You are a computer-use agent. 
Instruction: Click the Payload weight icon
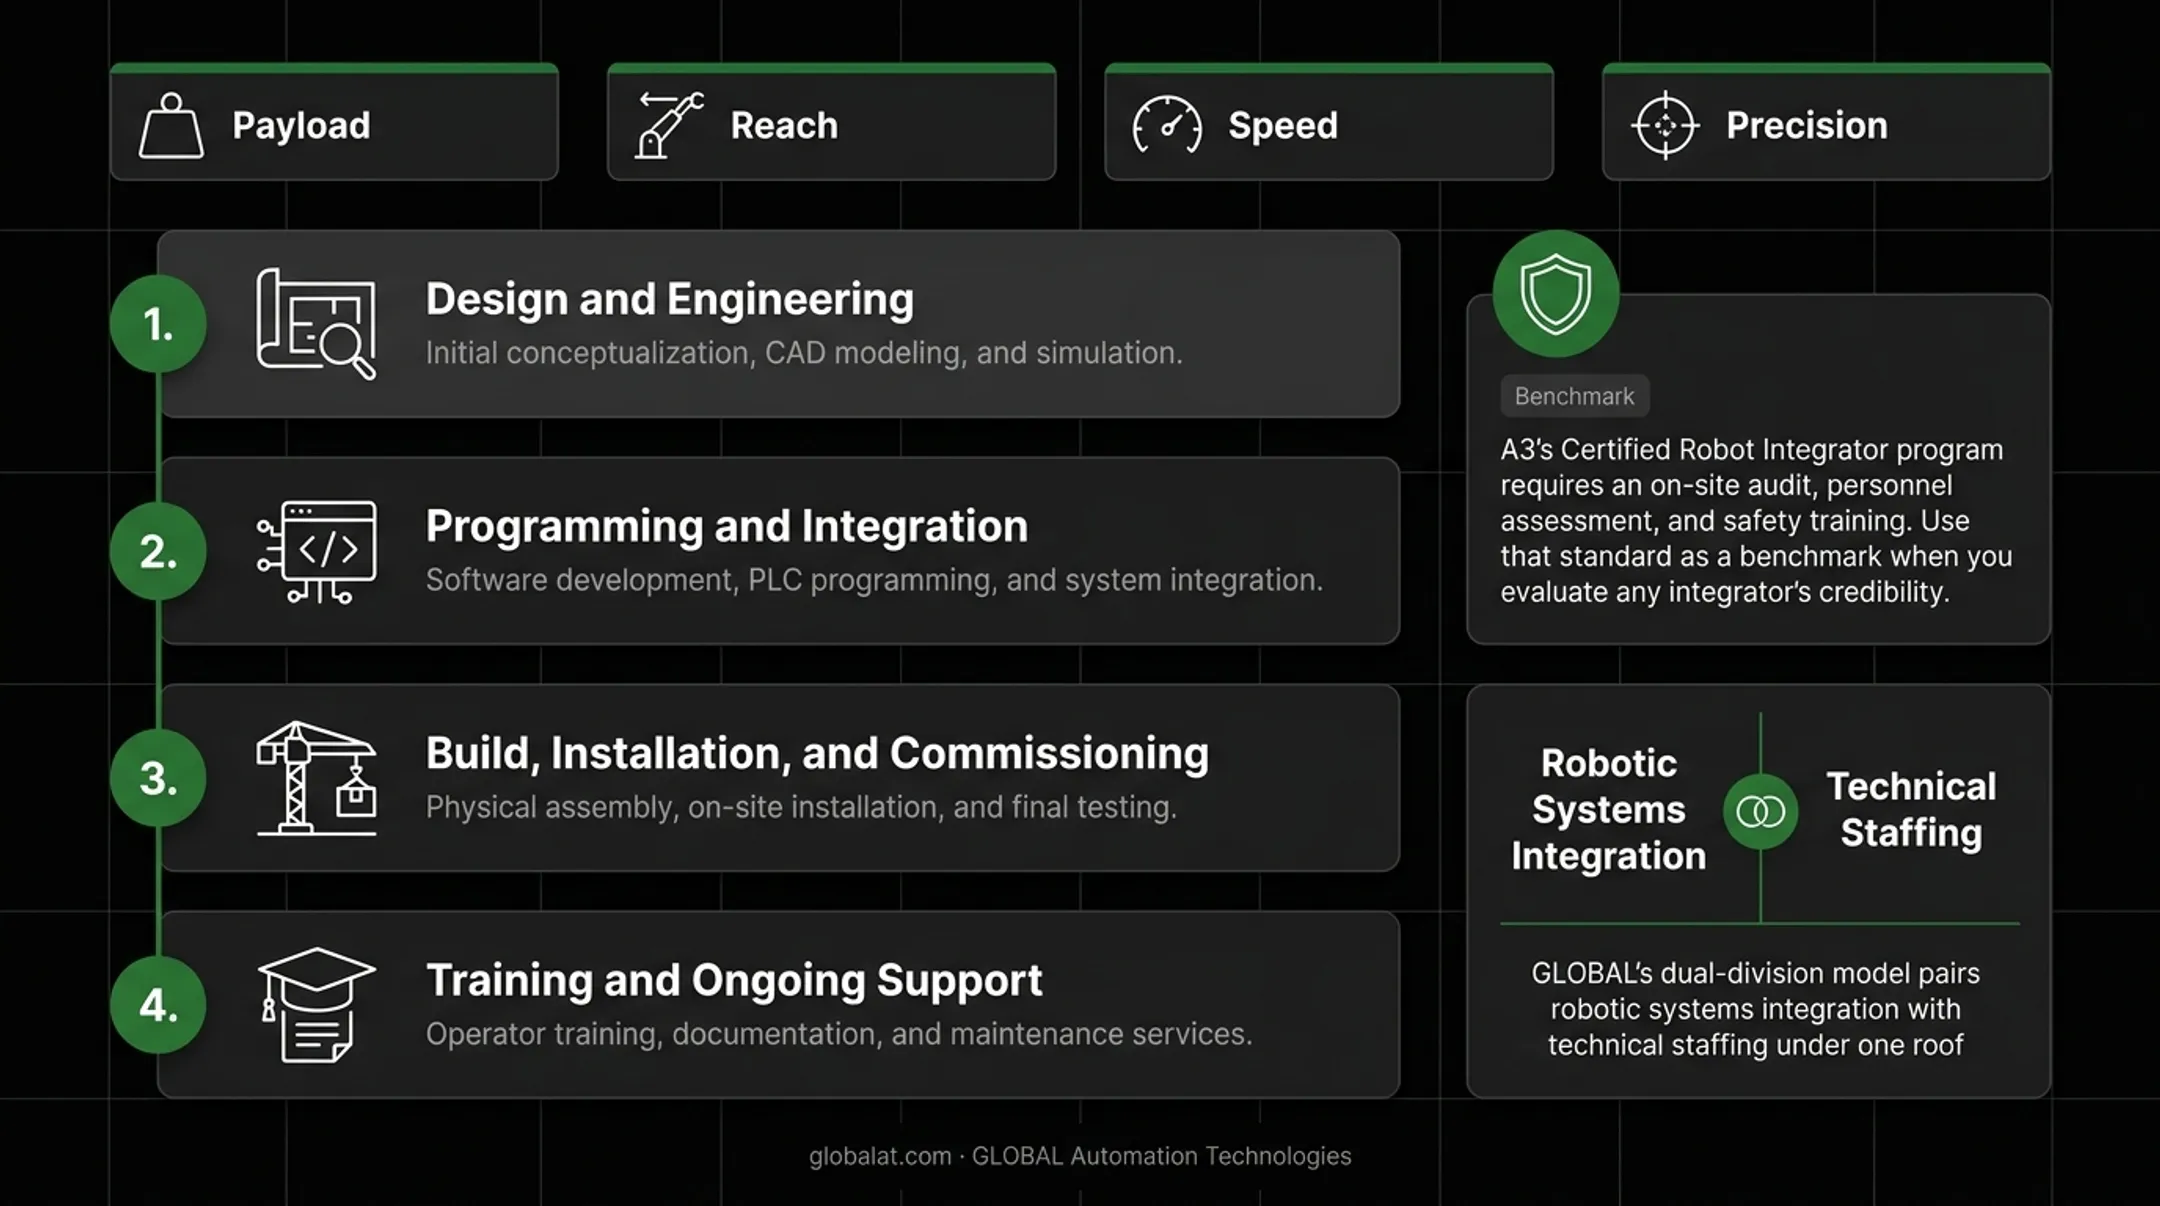[x=171, y=126]
